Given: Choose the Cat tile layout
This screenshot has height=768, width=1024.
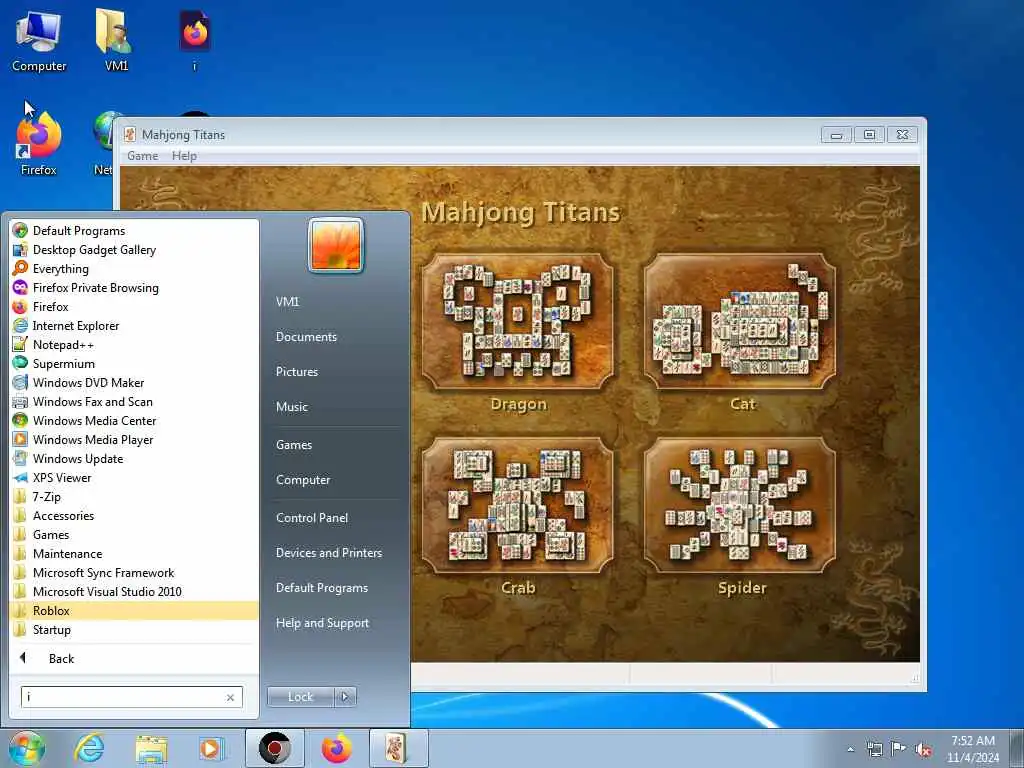Looking at the screenshot, I should click(740, 322).
